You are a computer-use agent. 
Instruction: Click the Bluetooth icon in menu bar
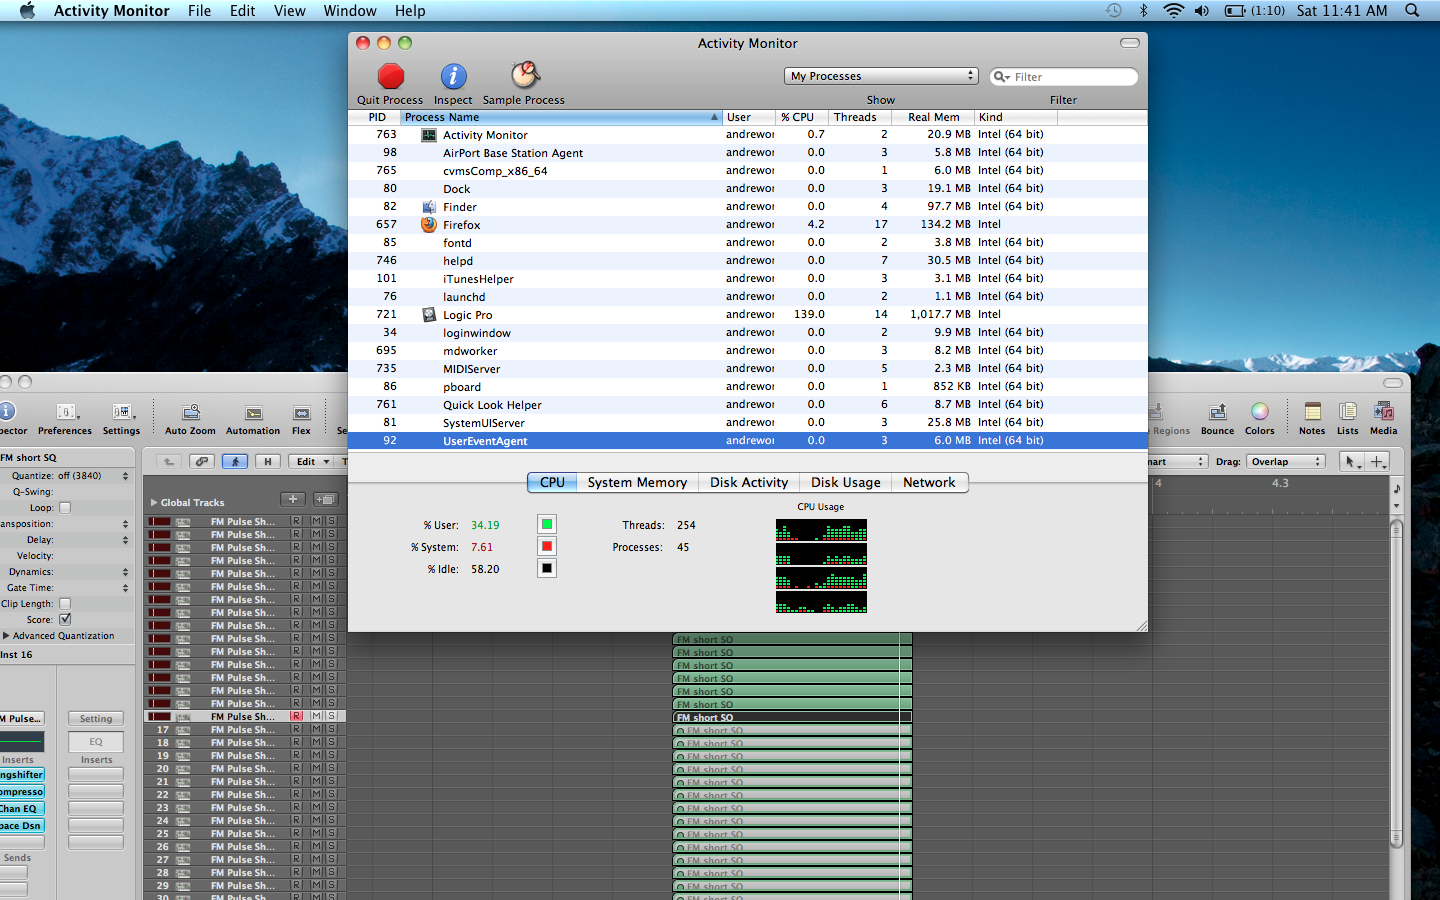[x=1143, y=10]
